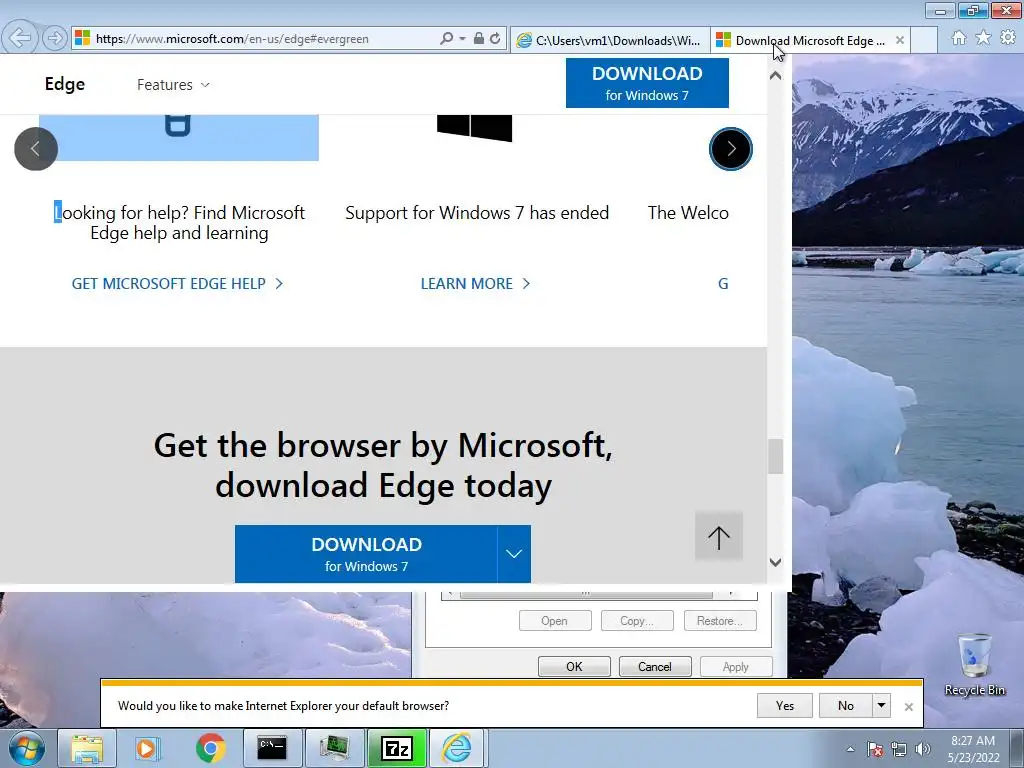Image resolution: width=1024 pixels, height=768 pixels.
Task: Click the page vertical scrollbar thumb
Action: click(x=775, y=456)
